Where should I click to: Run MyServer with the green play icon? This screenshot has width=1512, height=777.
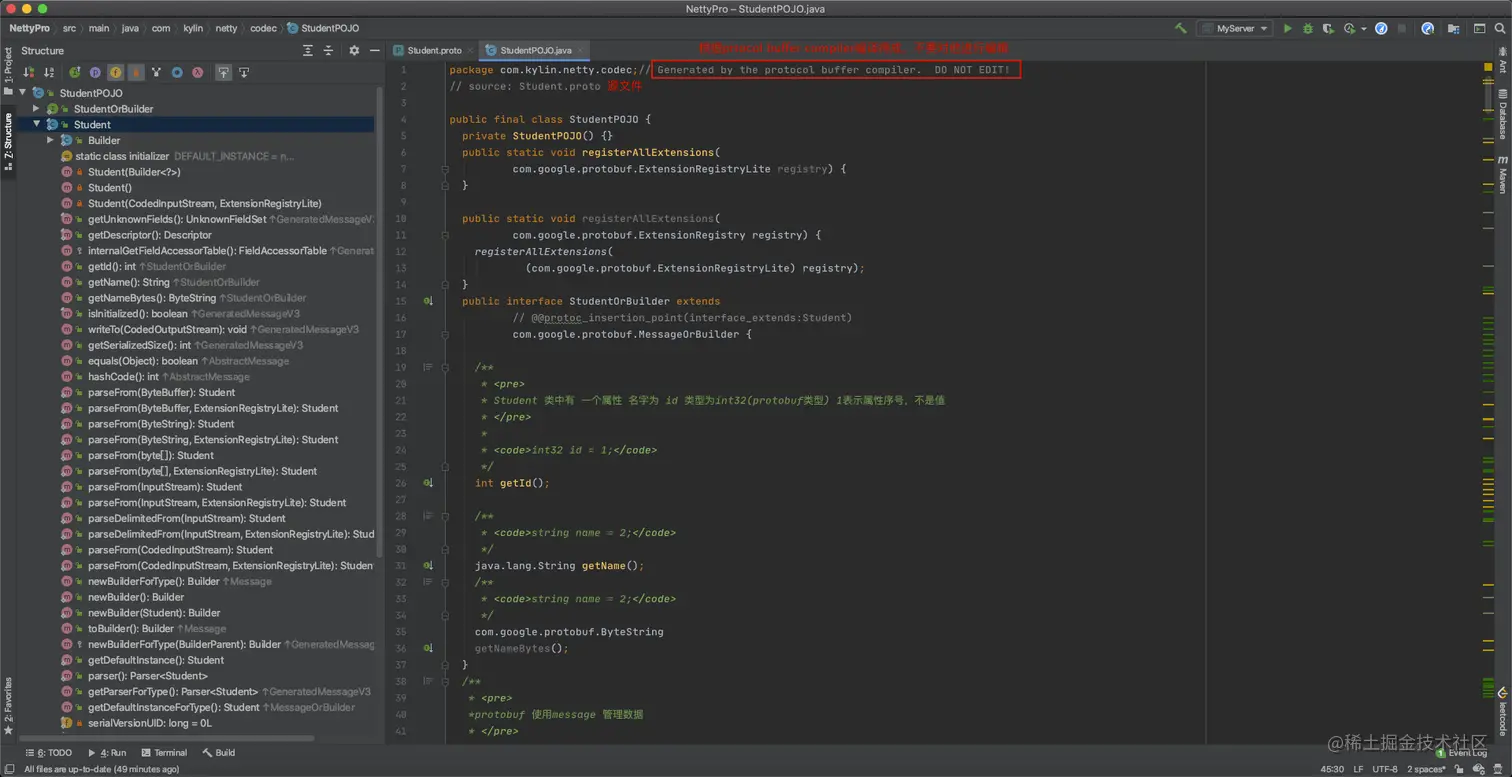pos(1287,28)
